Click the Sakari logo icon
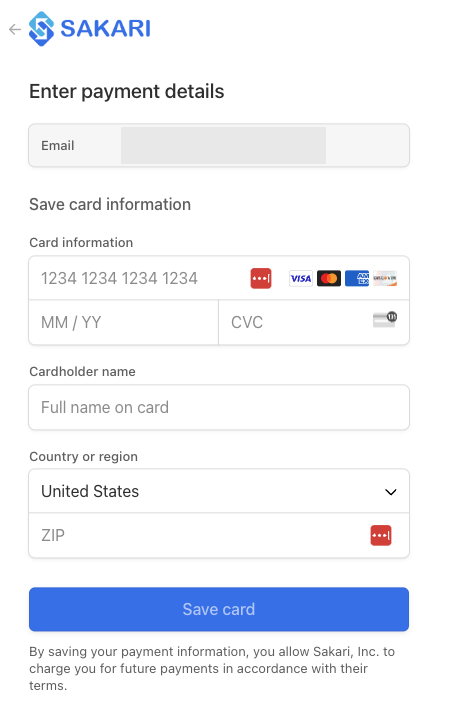The image size is (454, 708). 42,29
